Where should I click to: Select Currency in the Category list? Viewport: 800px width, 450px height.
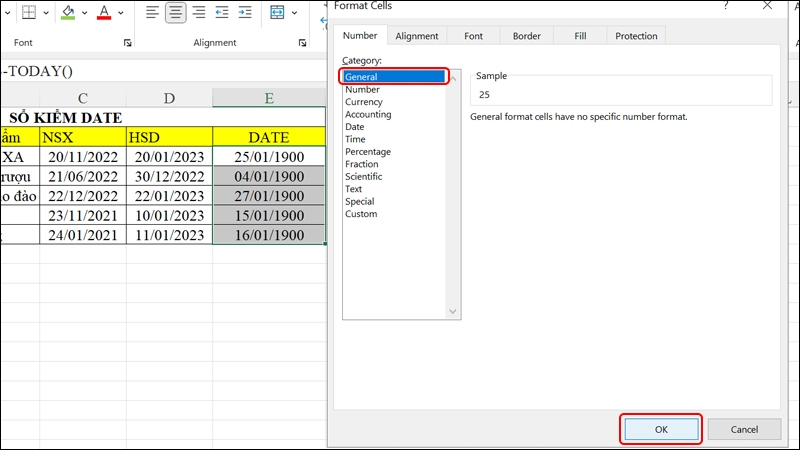394,102
